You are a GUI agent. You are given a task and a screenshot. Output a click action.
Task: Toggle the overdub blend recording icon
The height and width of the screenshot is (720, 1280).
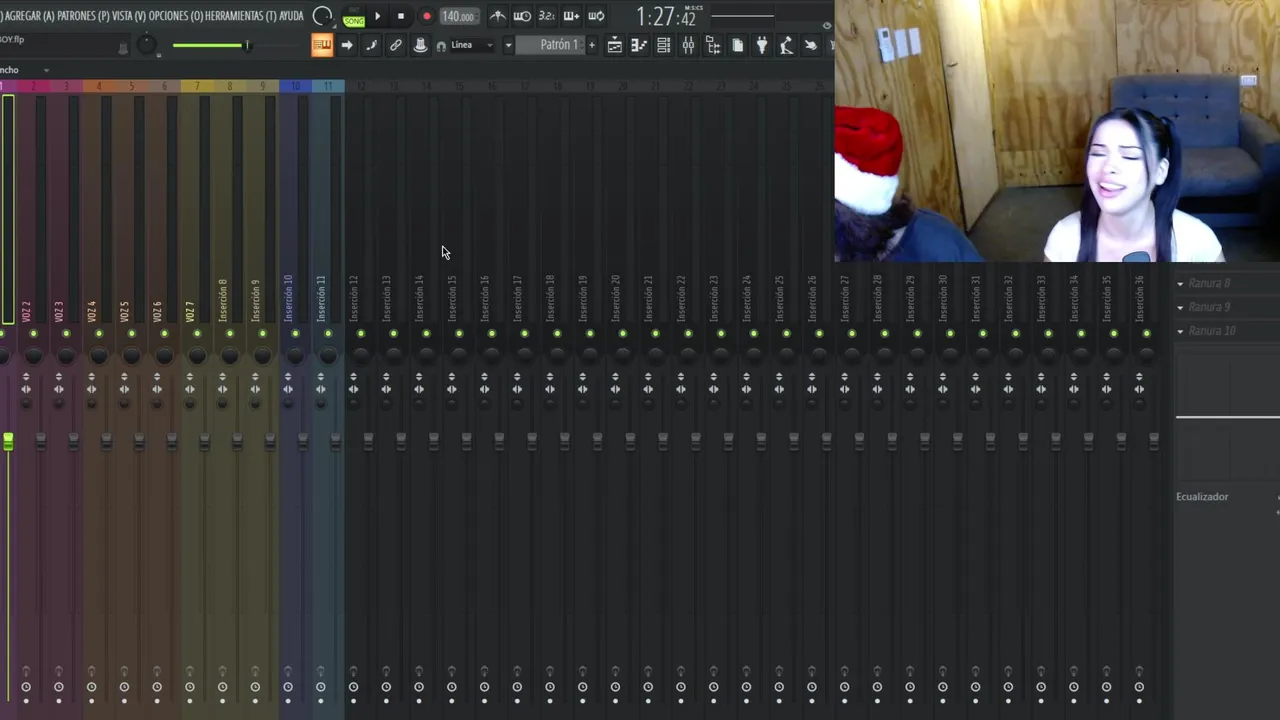tap(571, 16)
